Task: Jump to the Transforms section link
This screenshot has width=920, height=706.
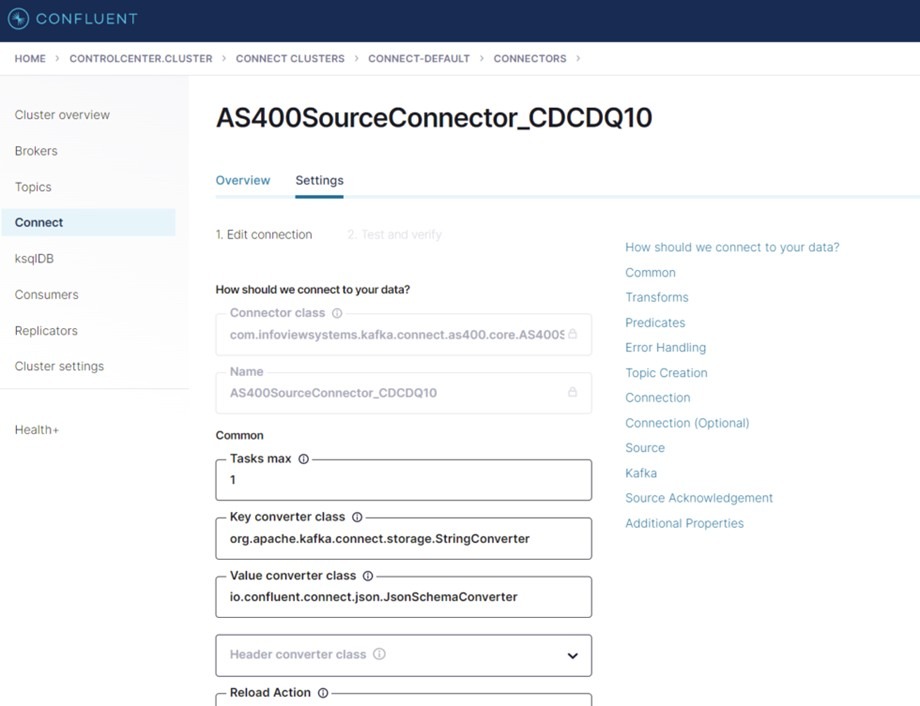Action: tap(657, 297)
